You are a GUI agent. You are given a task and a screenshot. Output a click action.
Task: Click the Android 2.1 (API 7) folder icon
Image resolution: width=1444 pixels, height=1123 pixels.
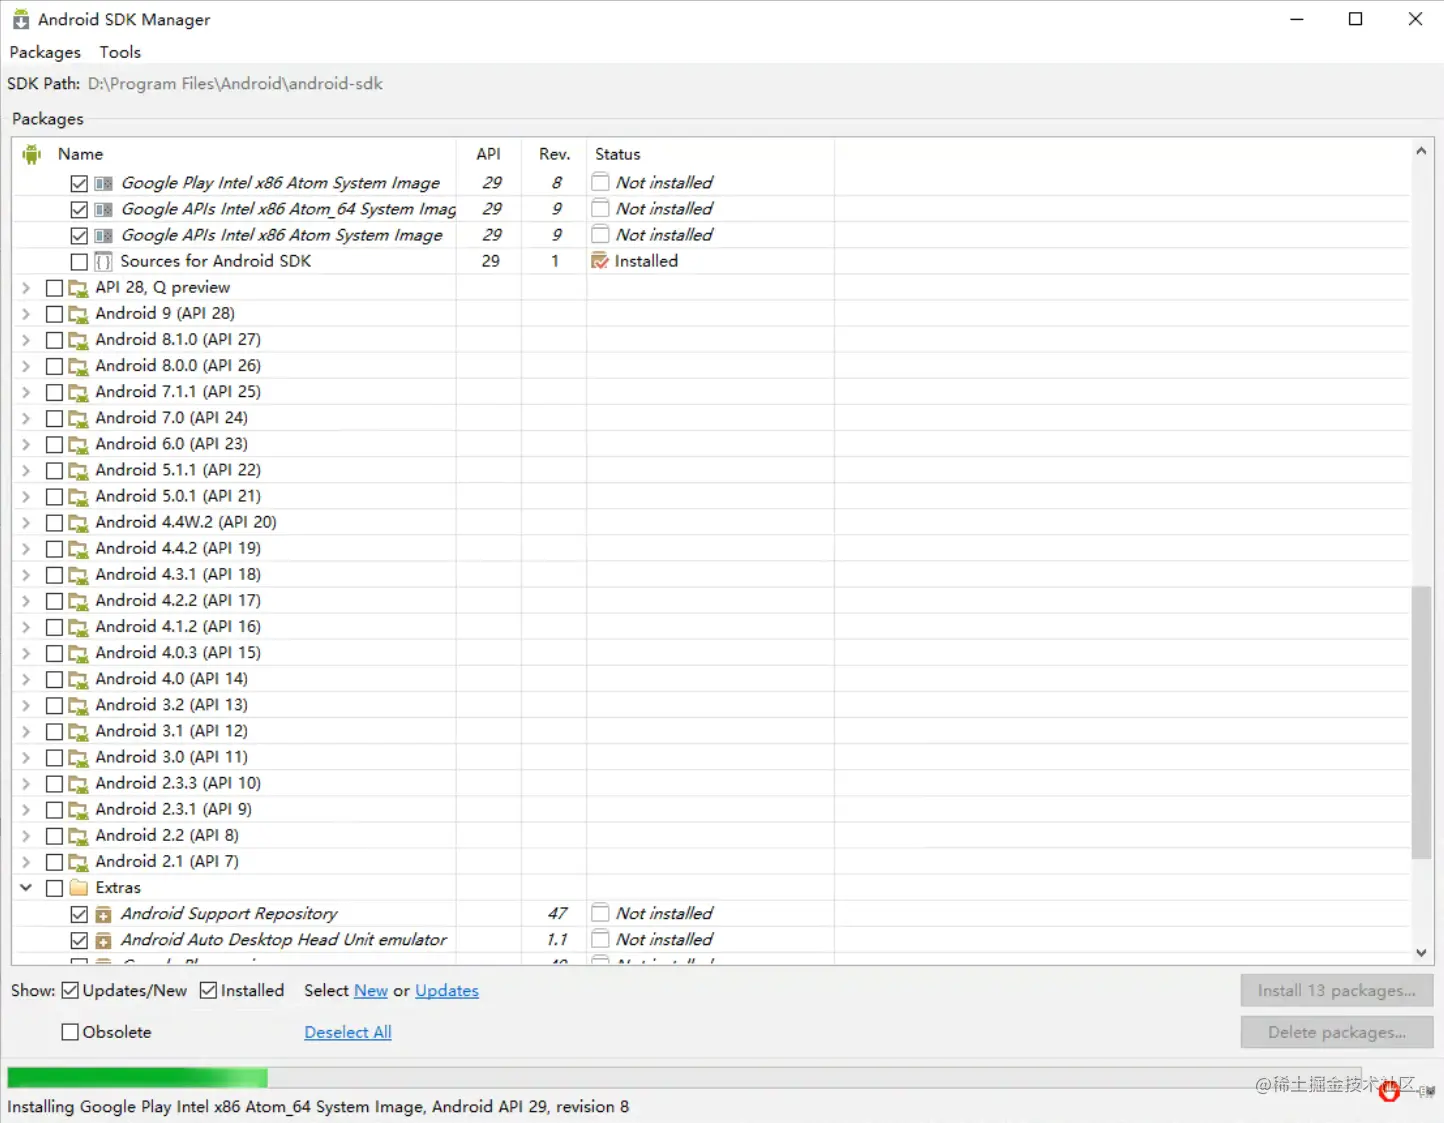(78, 862)
